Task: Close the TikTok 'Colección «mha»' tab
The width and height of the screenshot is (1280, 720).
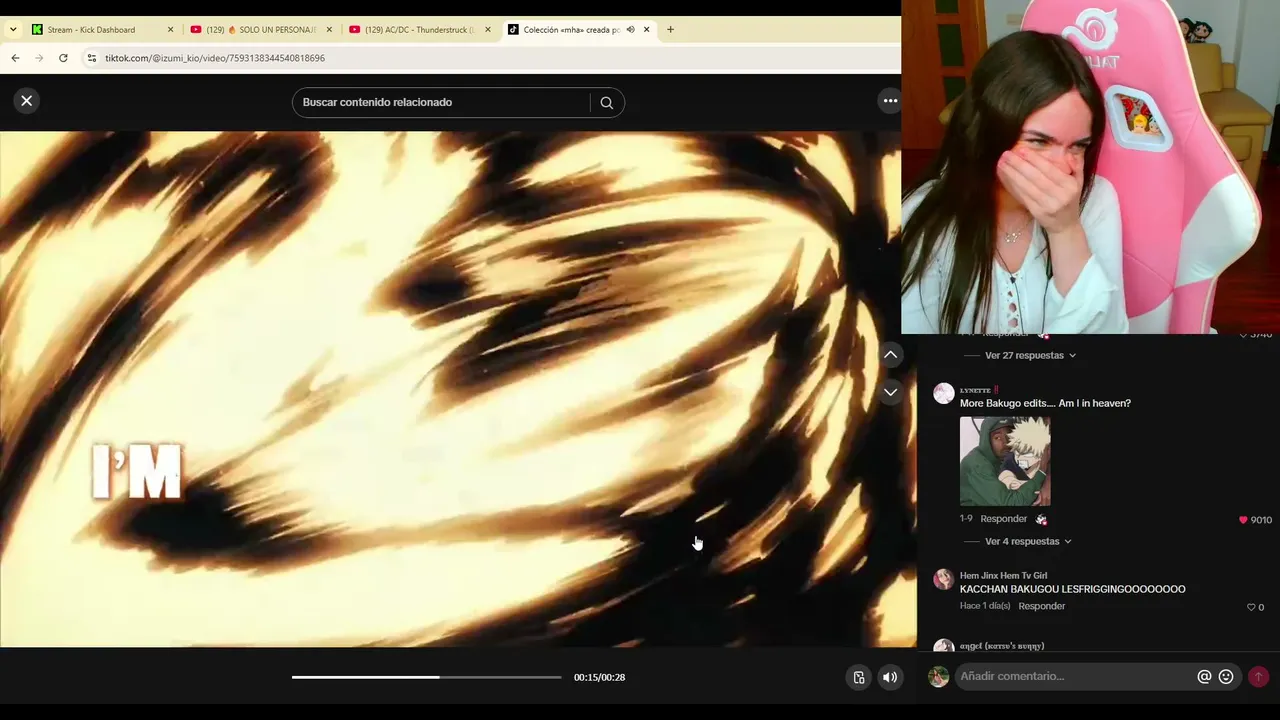Action: click(646, 30)
